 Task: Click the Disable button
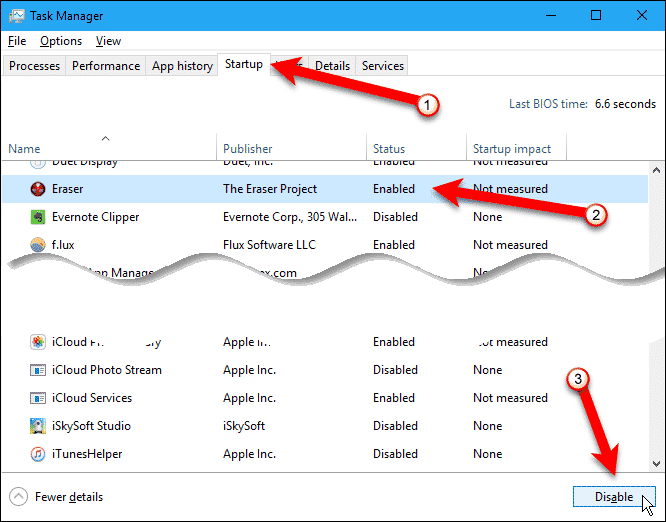(x=614, y=497)
